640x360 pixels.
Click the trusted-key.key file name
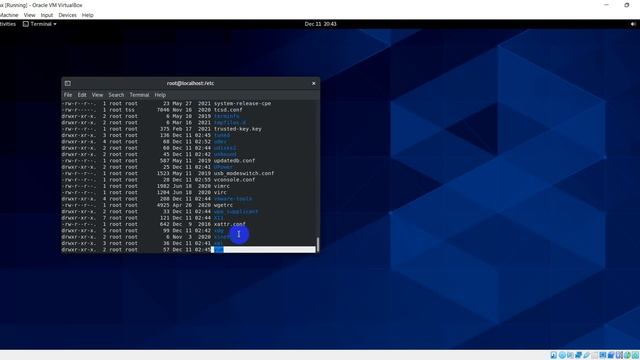click(x=238, y=129)
